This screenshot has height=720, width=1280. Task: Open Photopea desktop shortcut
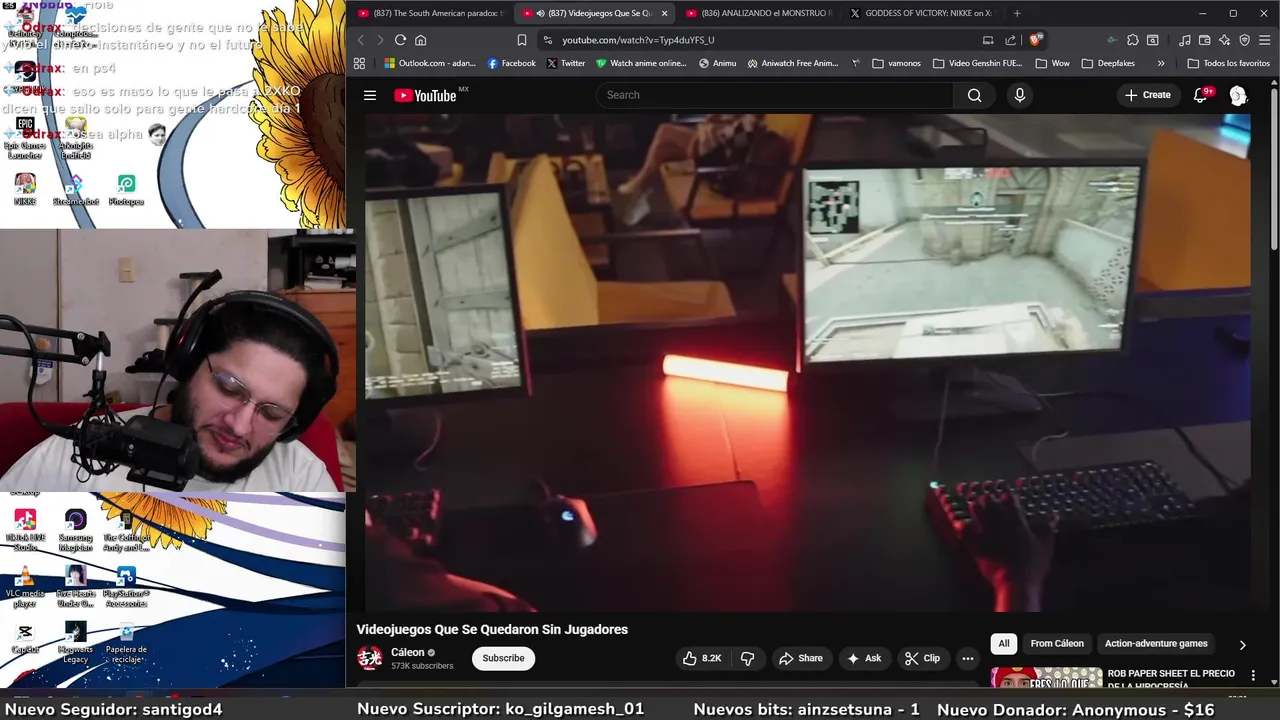coord(126,190)
